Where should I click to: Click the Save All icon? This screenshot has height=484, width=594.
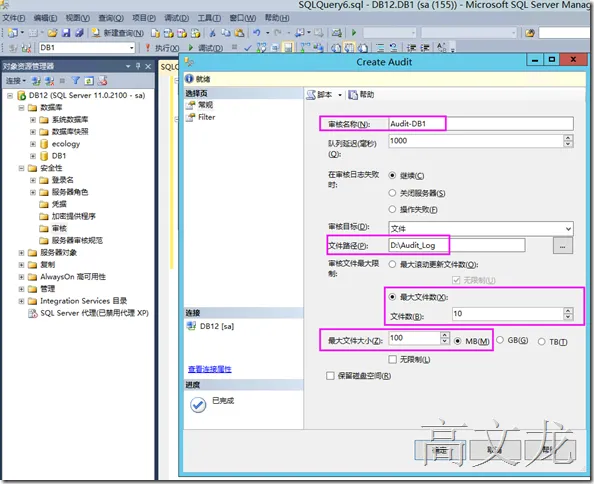(79, 33)
